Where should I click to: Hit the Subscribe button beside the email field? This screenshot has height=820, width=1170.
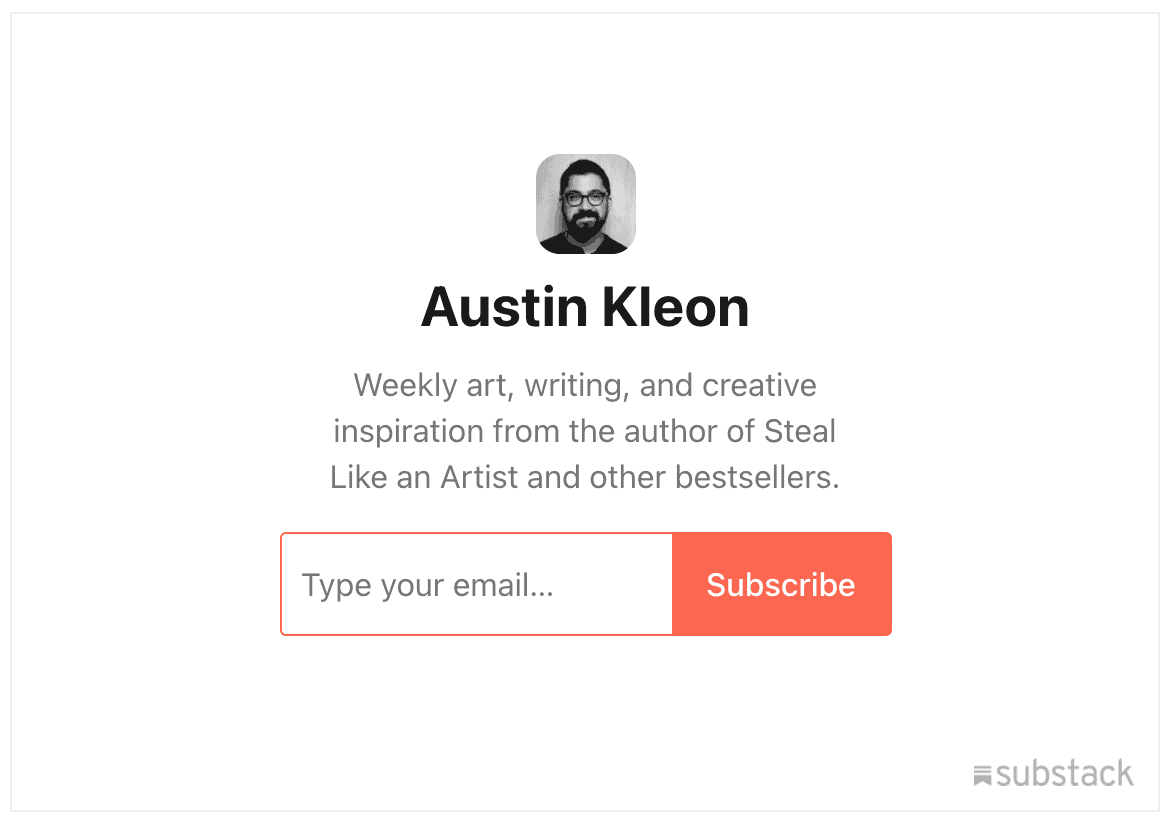pos(781,584)
